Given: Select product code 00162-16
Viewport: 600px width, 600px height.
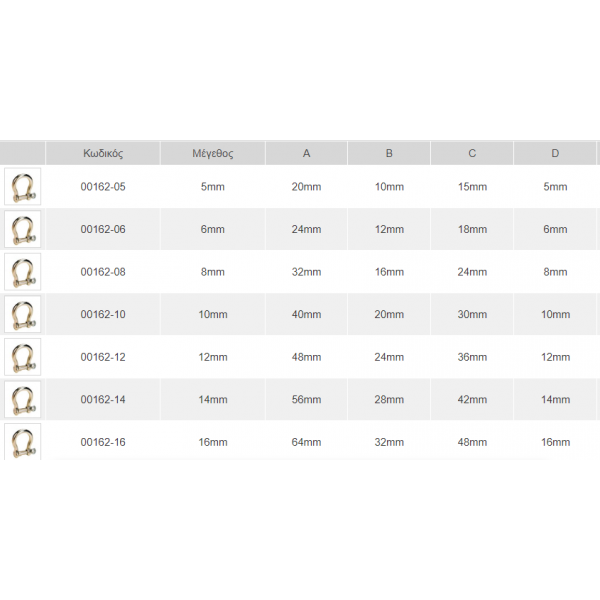Looking at the screenshot, I should click(103, 442).
